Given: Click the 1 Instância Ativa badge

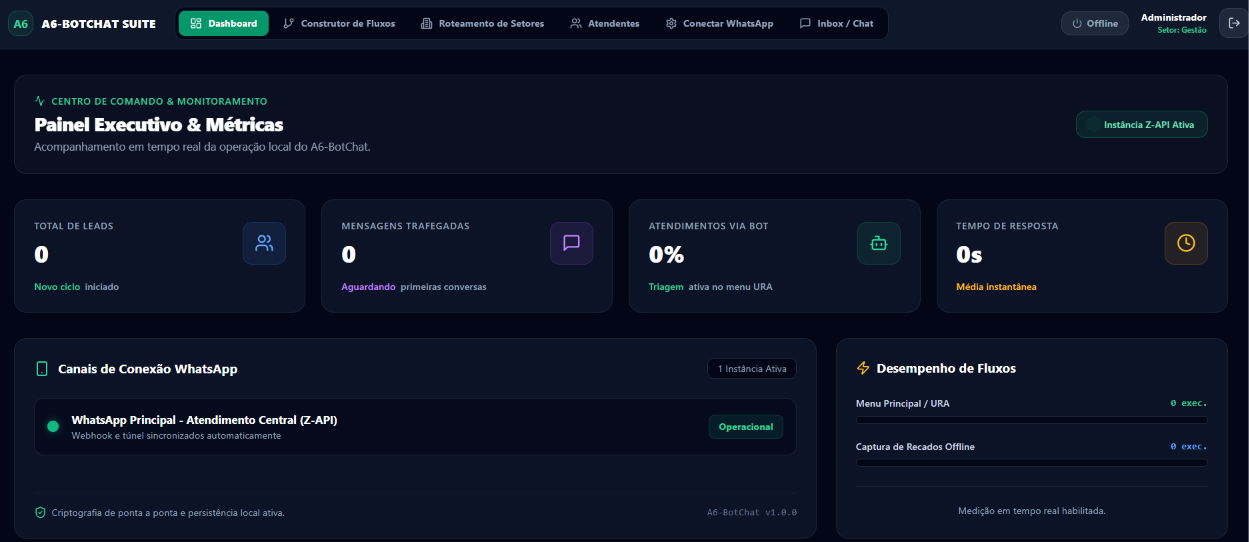Looking at the screenshot, I should click(x=752, y=369).
